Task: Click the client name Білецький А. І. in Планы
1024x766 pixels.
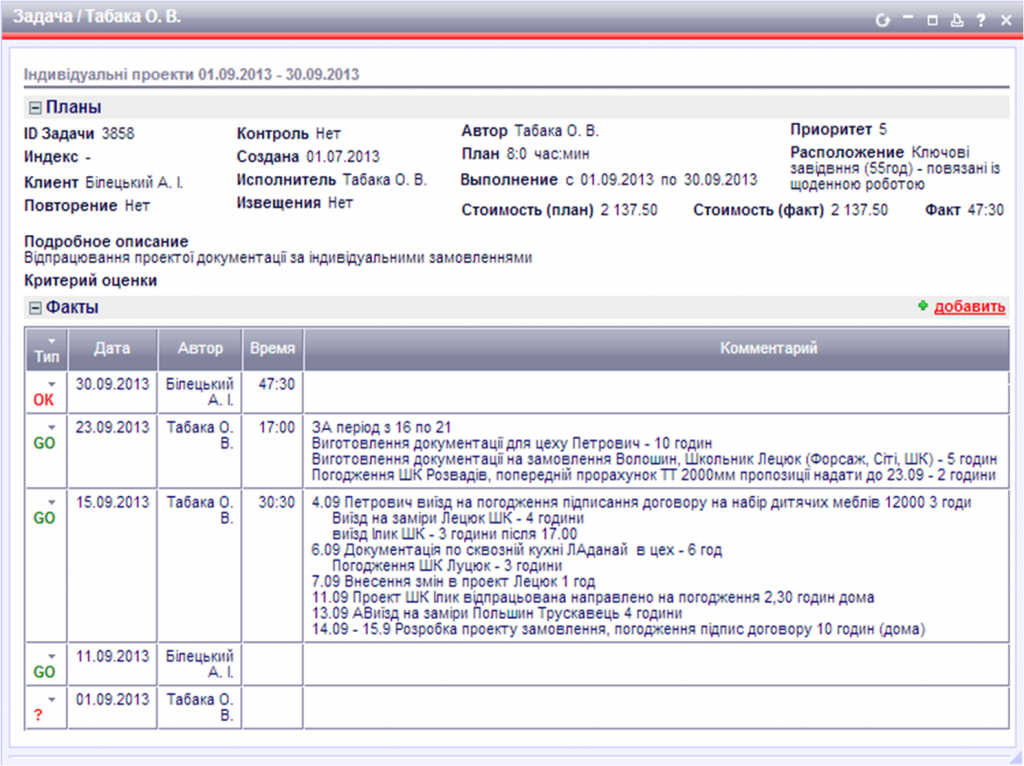Action: click(135, 183)
